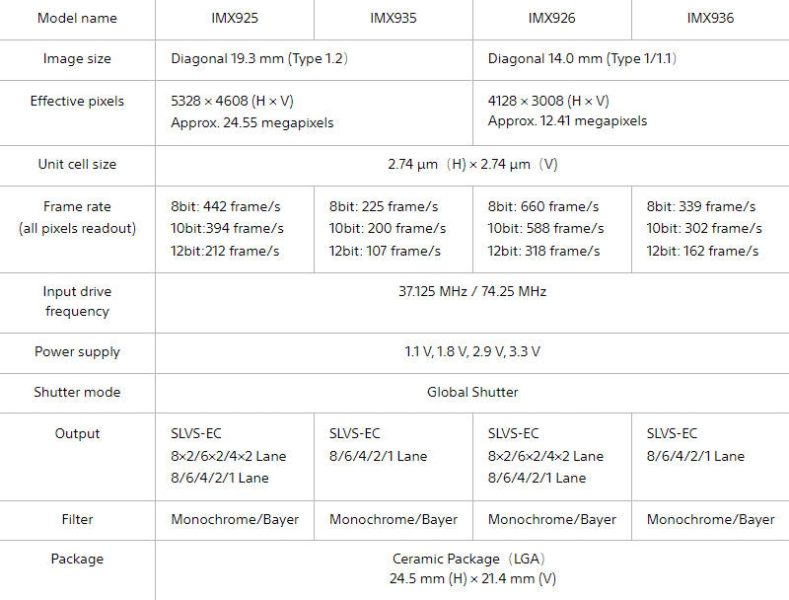Click the IMX925 column header
Viewport: 789px width, 600px height.
(234, 18)
